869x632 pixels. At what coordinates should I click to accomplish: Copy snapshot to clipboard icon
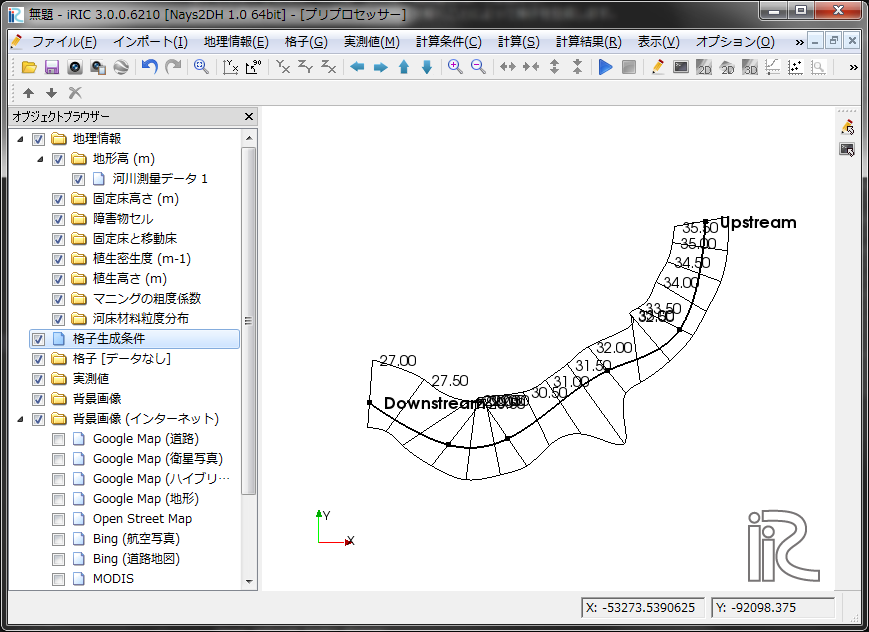coord(98,68)
